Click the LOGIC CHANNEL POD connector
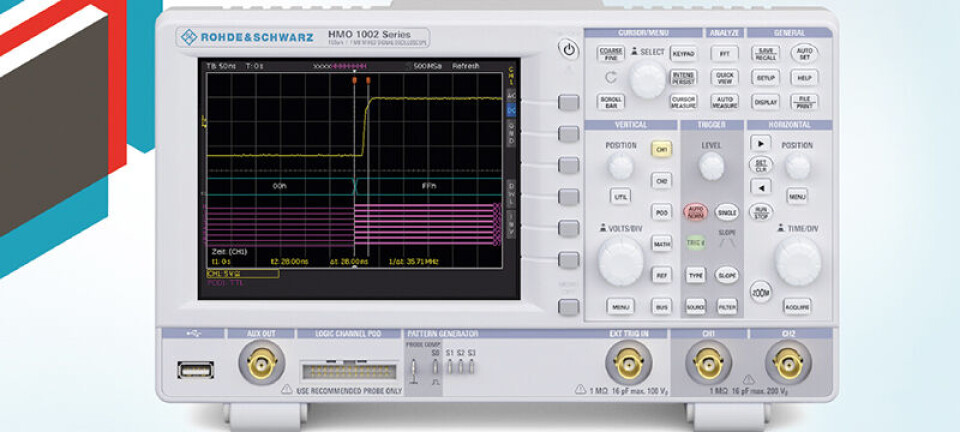This screenshot has height=432, width=960. point(348,370)
